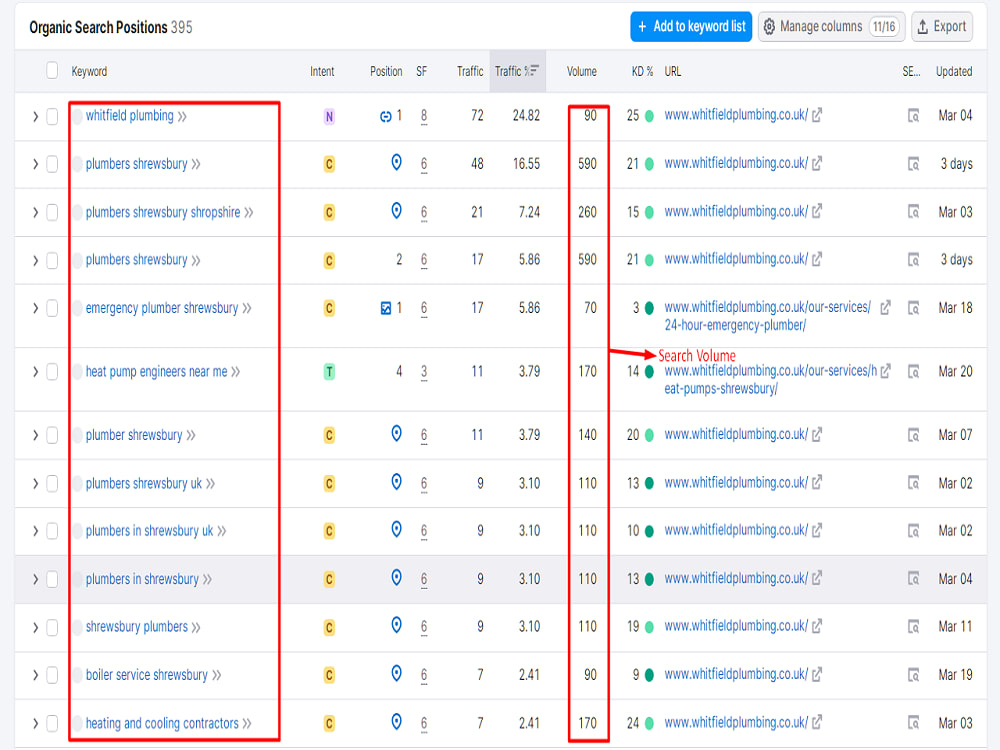
Task: Open external link icon for whitfield plumbing URL
Action: (x=817, y=115)
